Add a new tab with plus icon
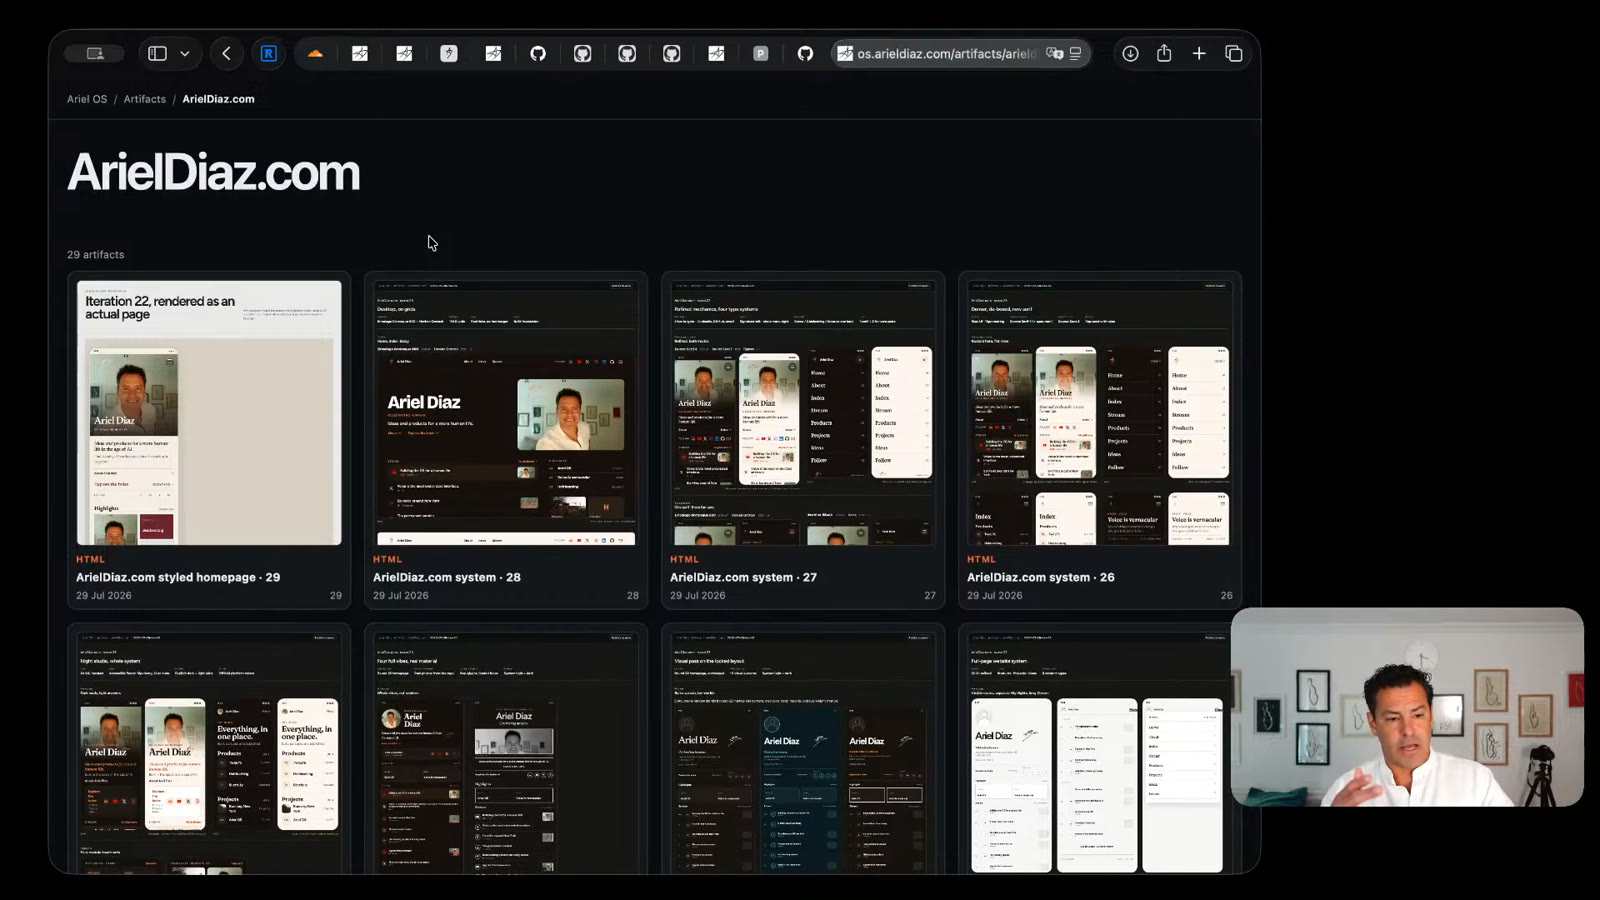Image resolution: width=1600 pixels, height=900 pixels. (1199, 54)
